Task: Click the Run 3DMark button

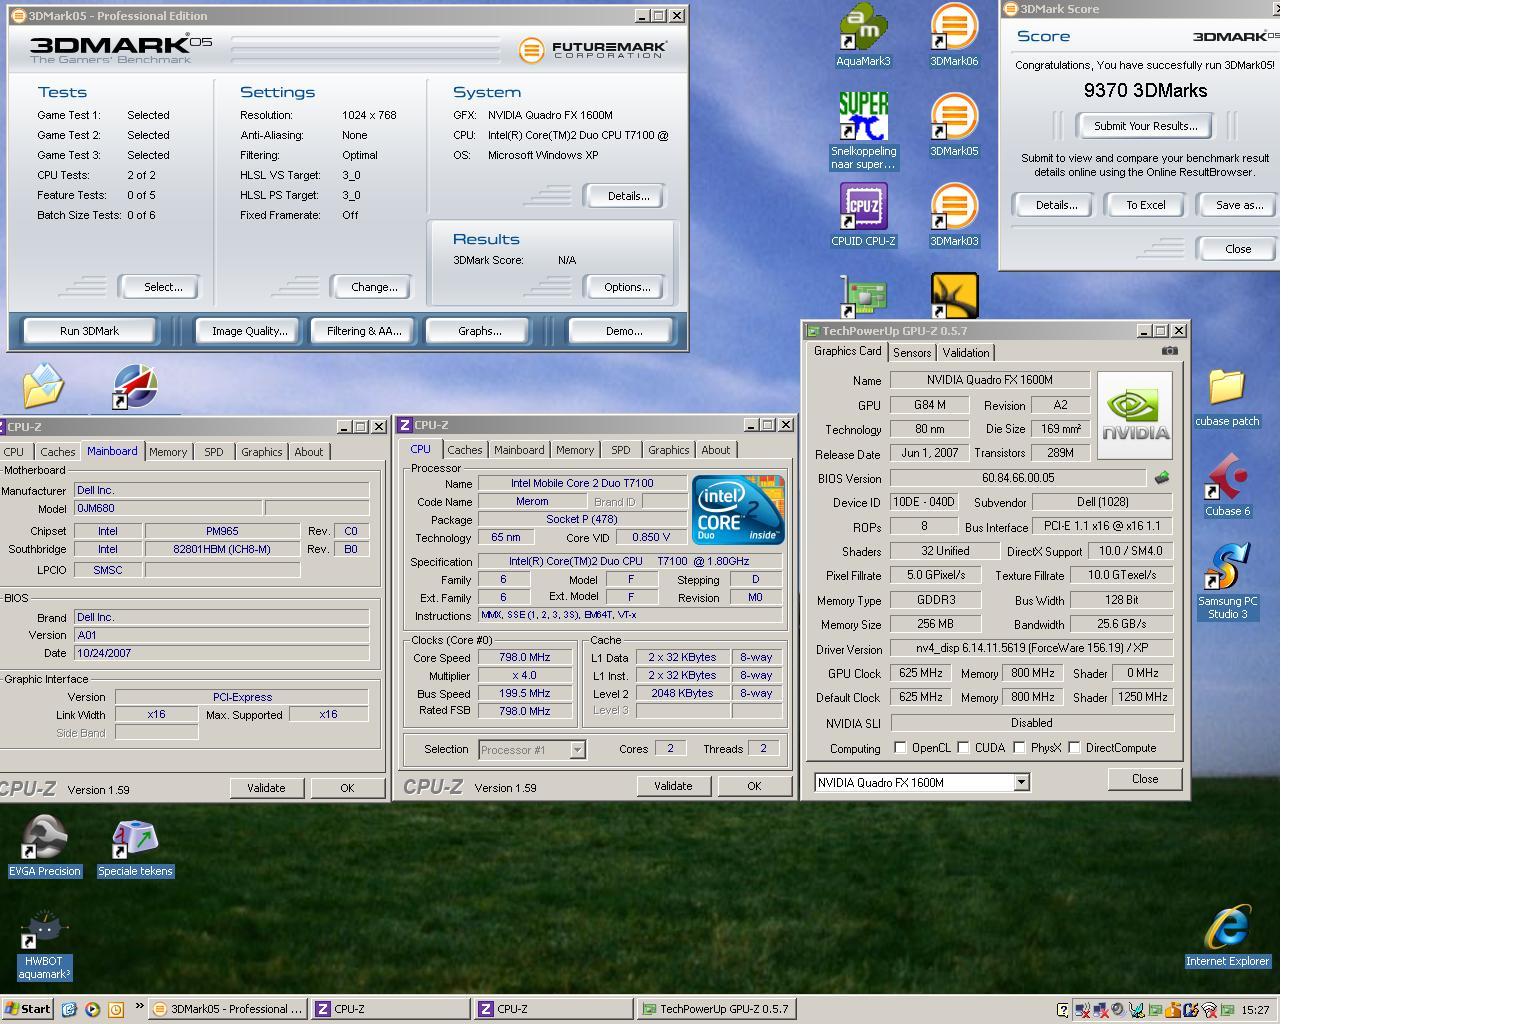Action: [x=89, y=331]
